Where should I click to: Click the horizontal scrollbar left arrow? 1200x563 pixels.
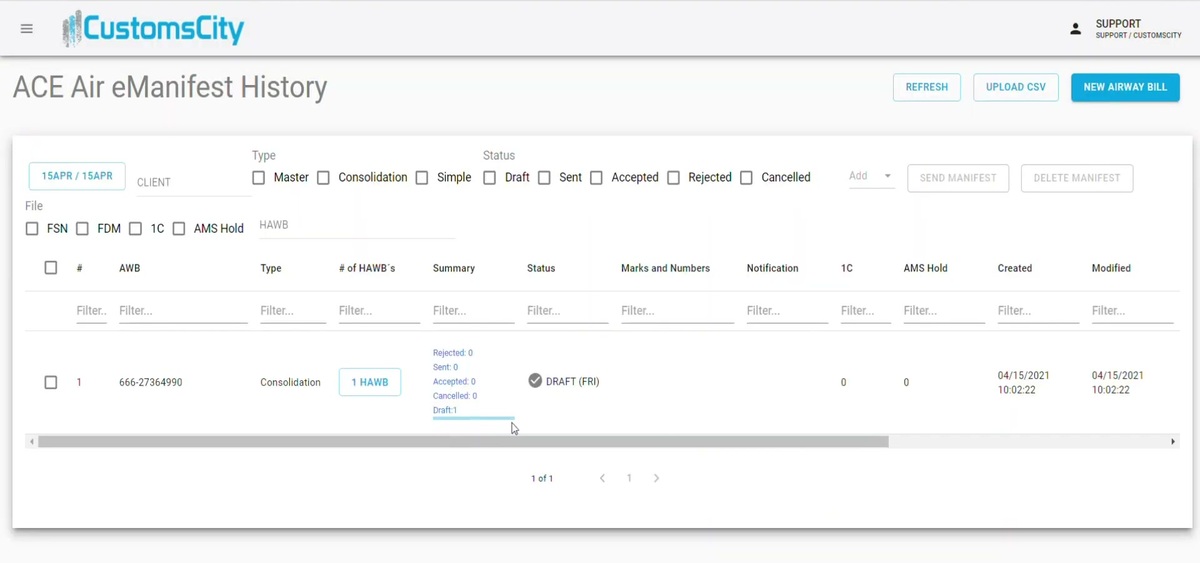[32, 441]
